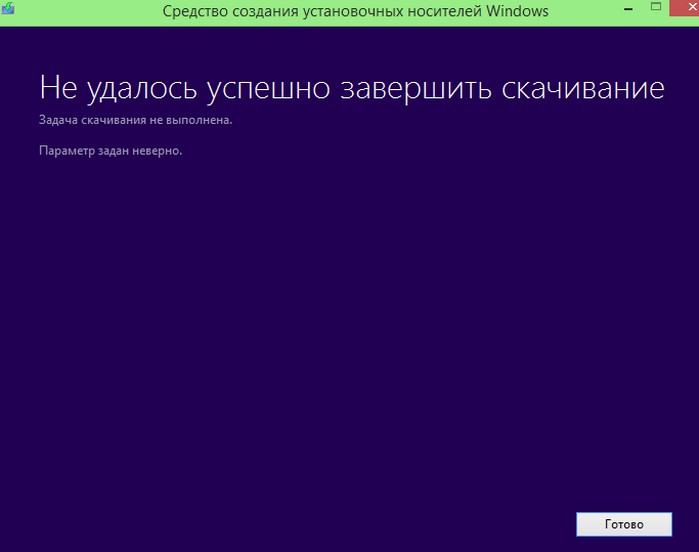Screen dimensions: 699x552
Task: Select the message 'Параметр задан неверно.'
Action: [x=111, y=151]
